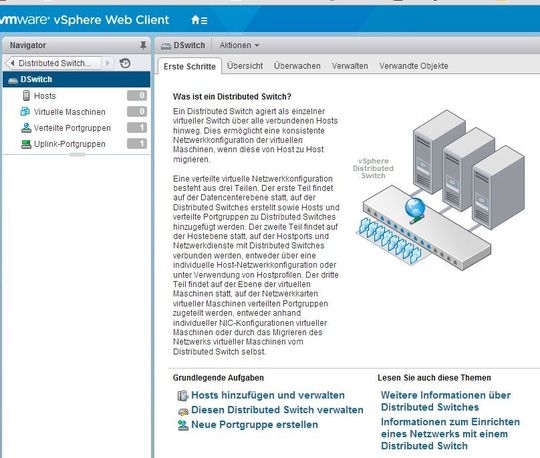Click Diesen Distributed Switch verwalten link
This screenshot has width=540, height=458.
click(277, 410)
